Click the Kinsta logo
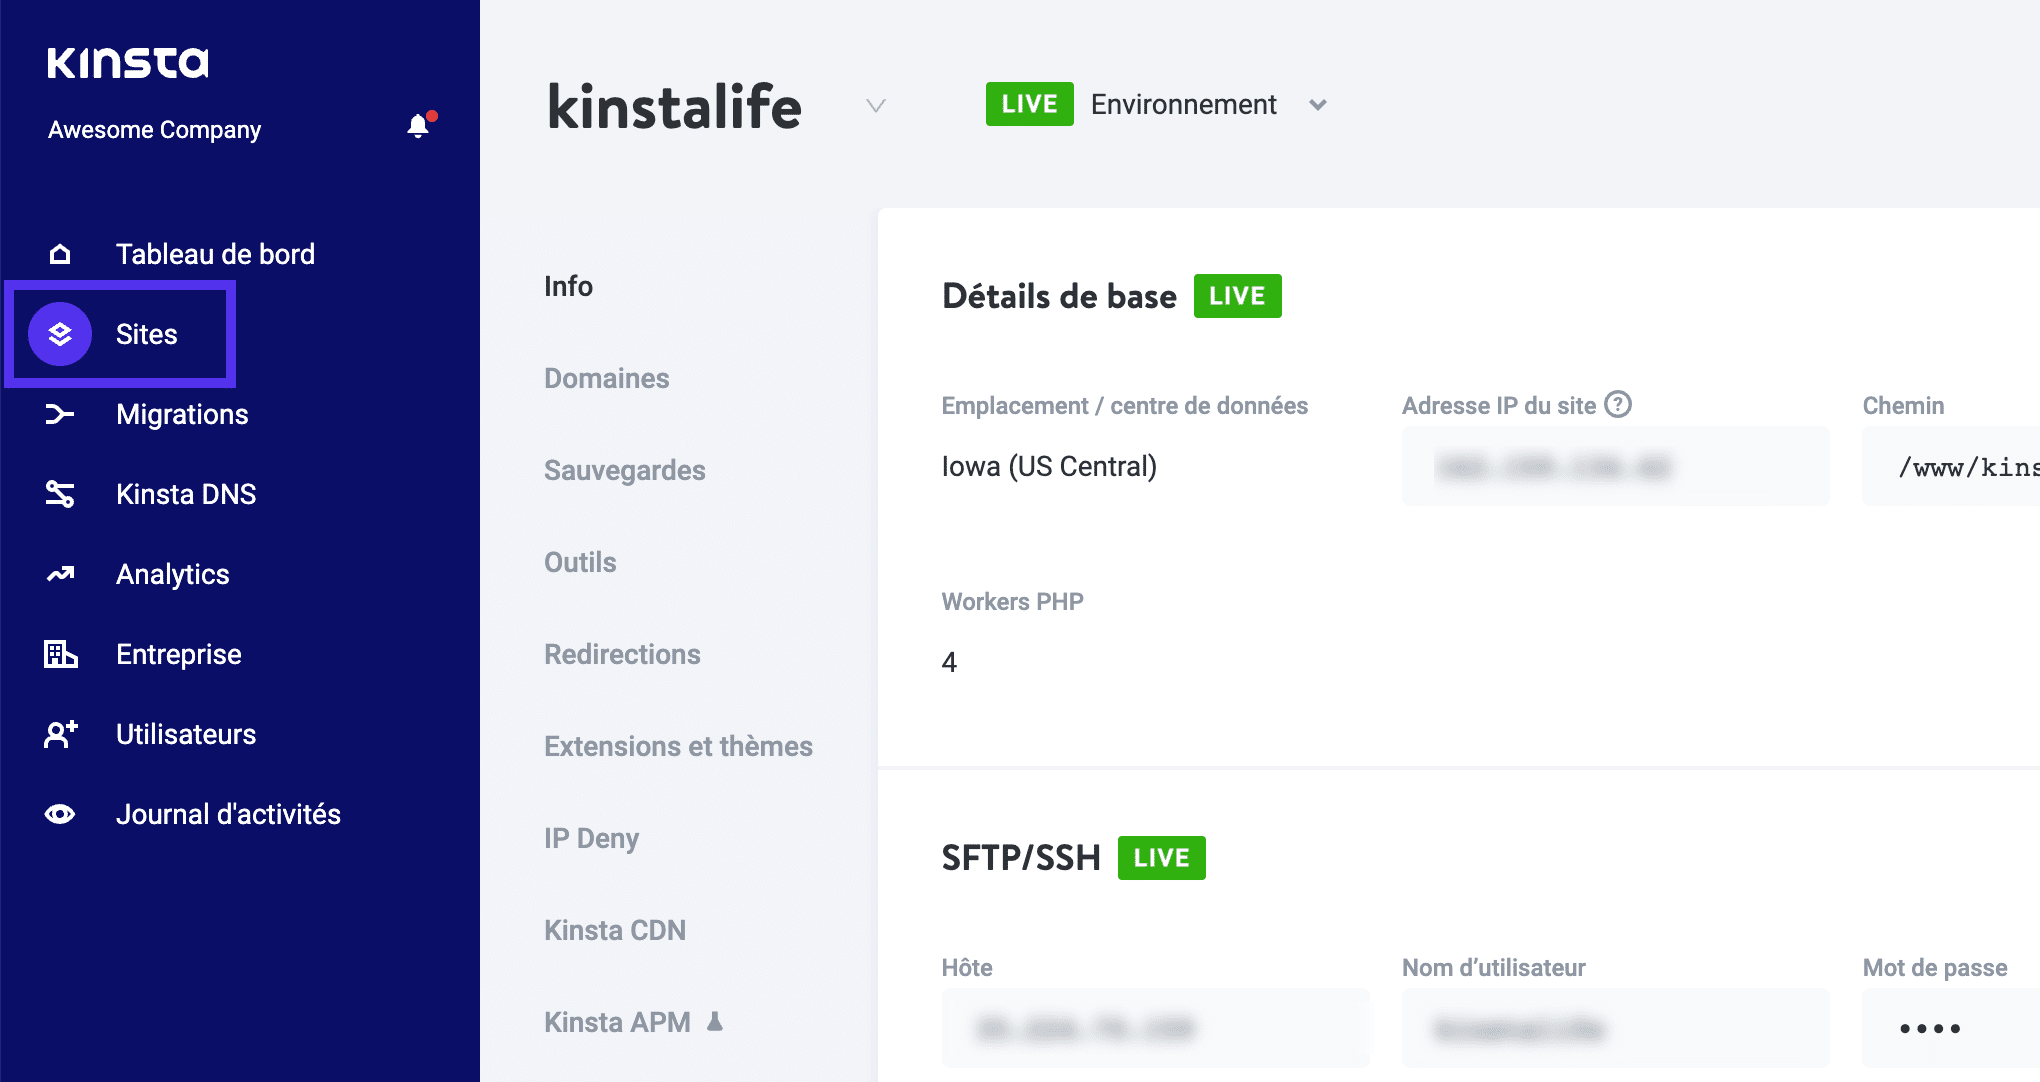The height and width of the screenshot is (1082, 2040). pos(127,62)
